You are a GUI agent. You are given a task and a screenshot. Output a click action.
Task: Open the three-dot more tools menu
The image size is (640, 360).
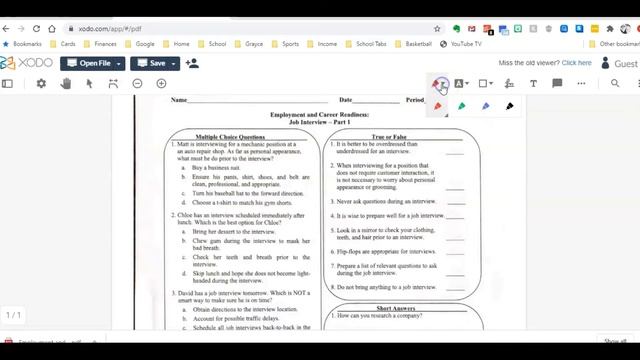(x=581, y=84)
